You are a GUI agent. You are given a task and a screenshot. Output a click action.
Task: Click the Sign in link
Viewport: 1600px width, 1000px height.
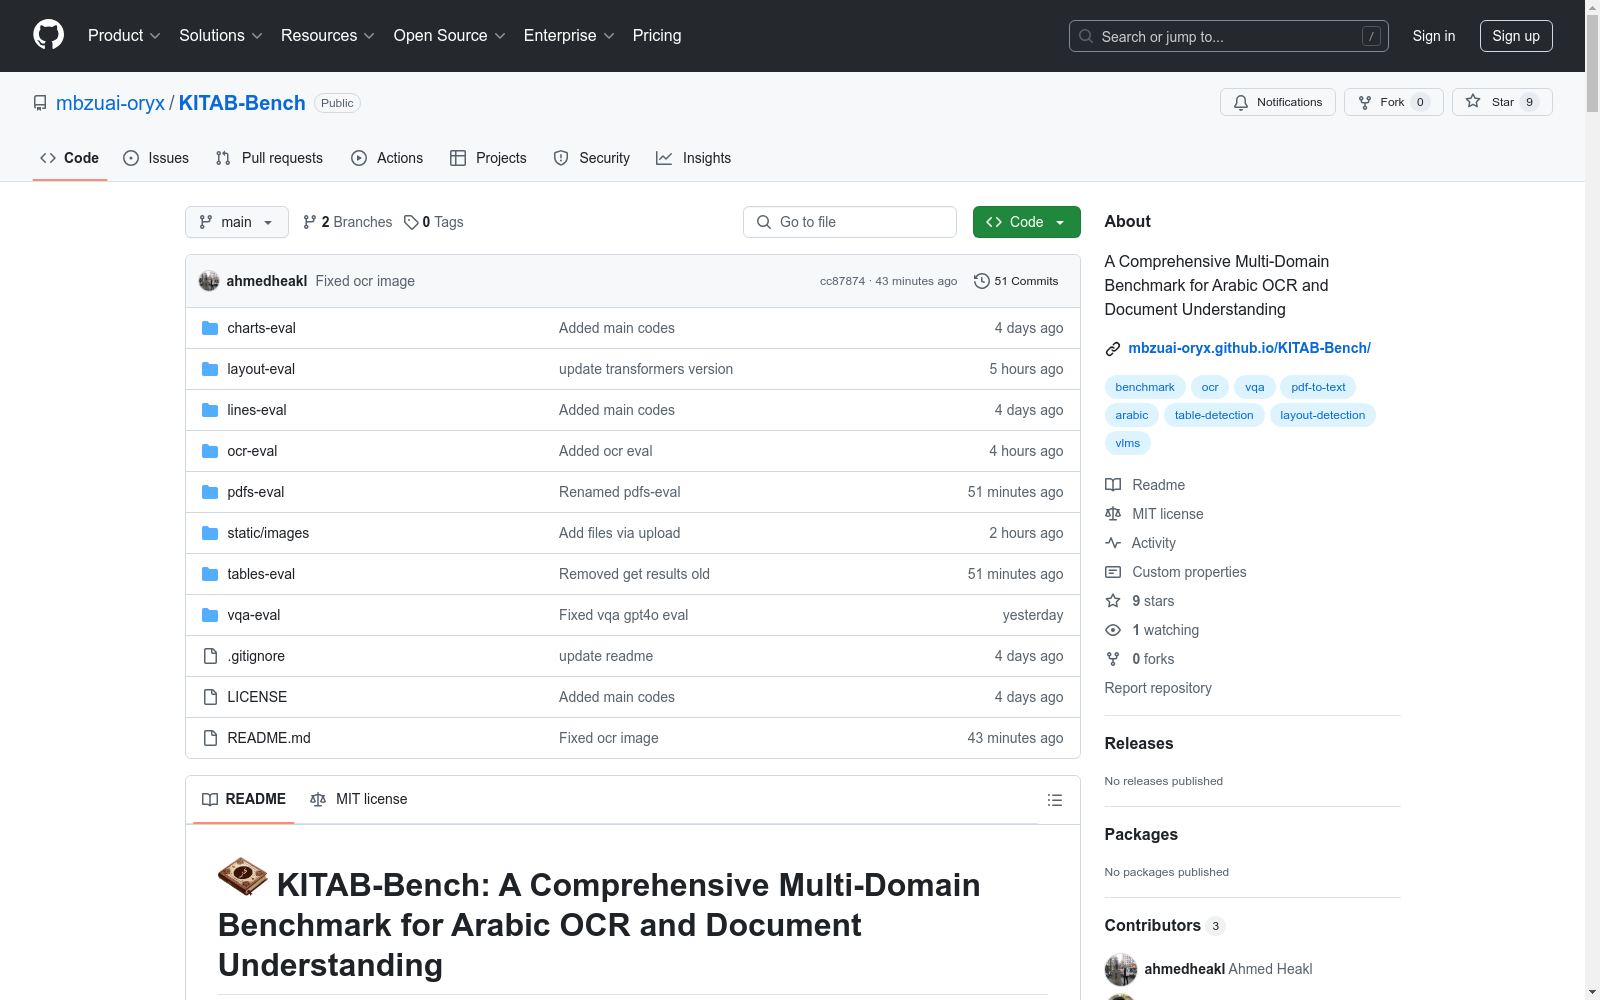[1434, 36]
